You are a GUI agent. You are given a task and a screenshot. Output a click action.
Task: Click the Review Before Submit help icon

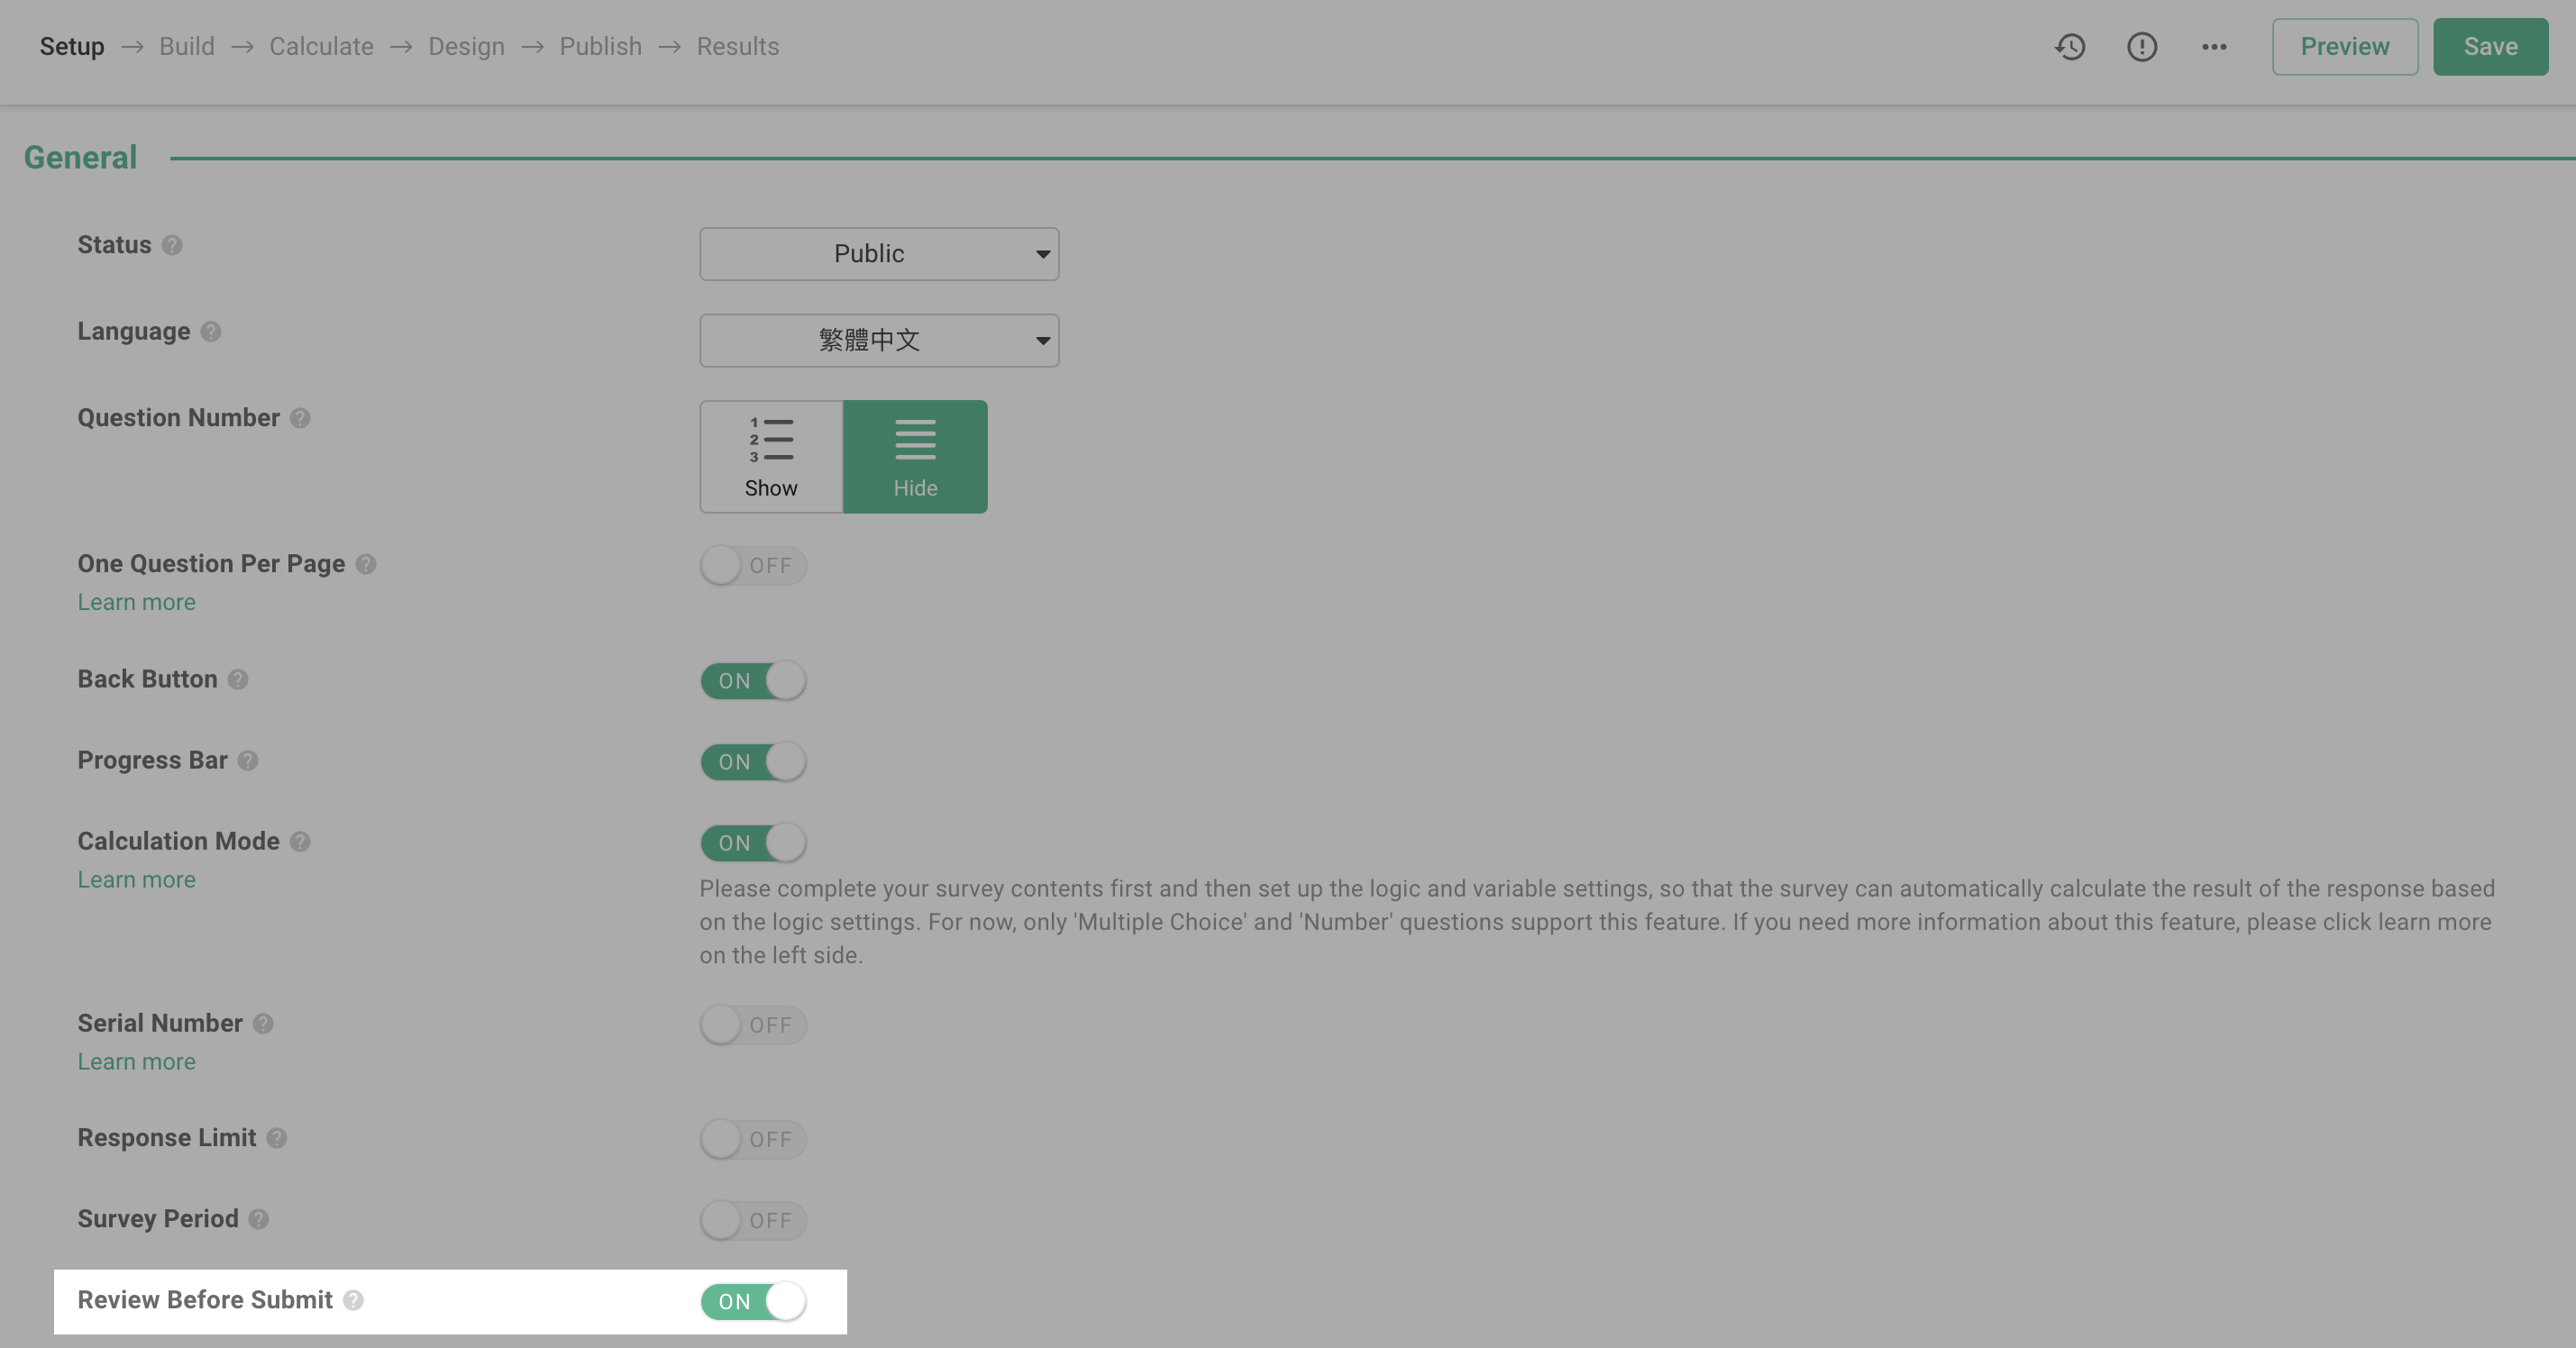click(352, 1301)
